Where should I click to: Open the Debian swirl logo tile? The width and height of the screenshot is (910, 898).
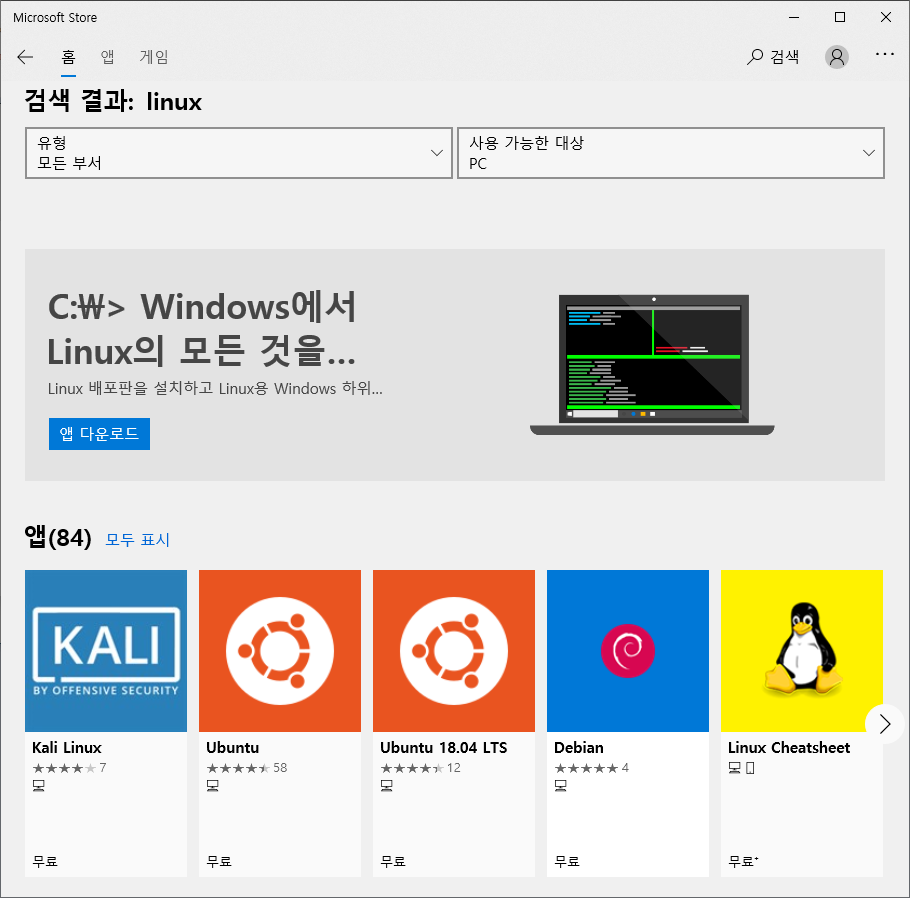[x=628, y=651]
